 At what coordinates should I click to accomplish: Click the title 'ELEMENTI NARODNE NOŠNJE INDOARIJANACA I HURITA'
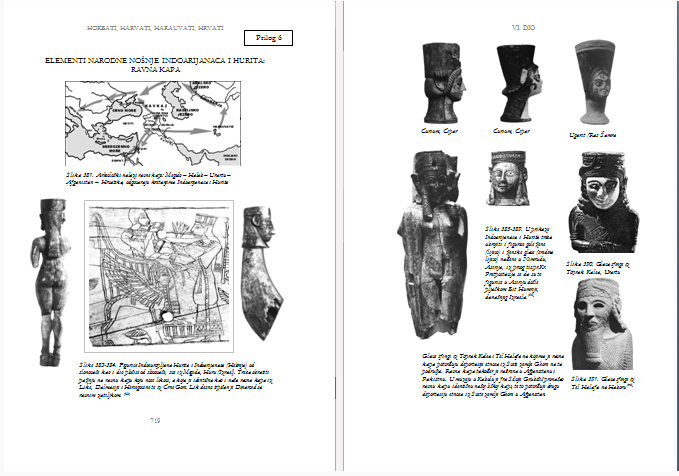point(155,61)
